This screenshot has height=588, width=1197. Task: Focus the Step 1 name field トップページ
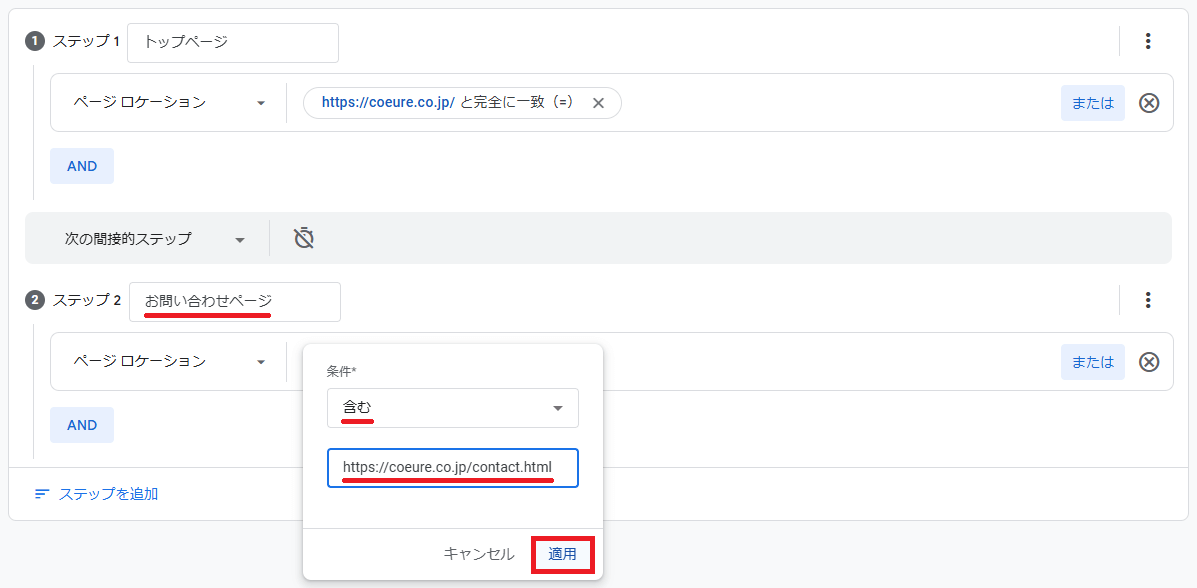point(233,42)
